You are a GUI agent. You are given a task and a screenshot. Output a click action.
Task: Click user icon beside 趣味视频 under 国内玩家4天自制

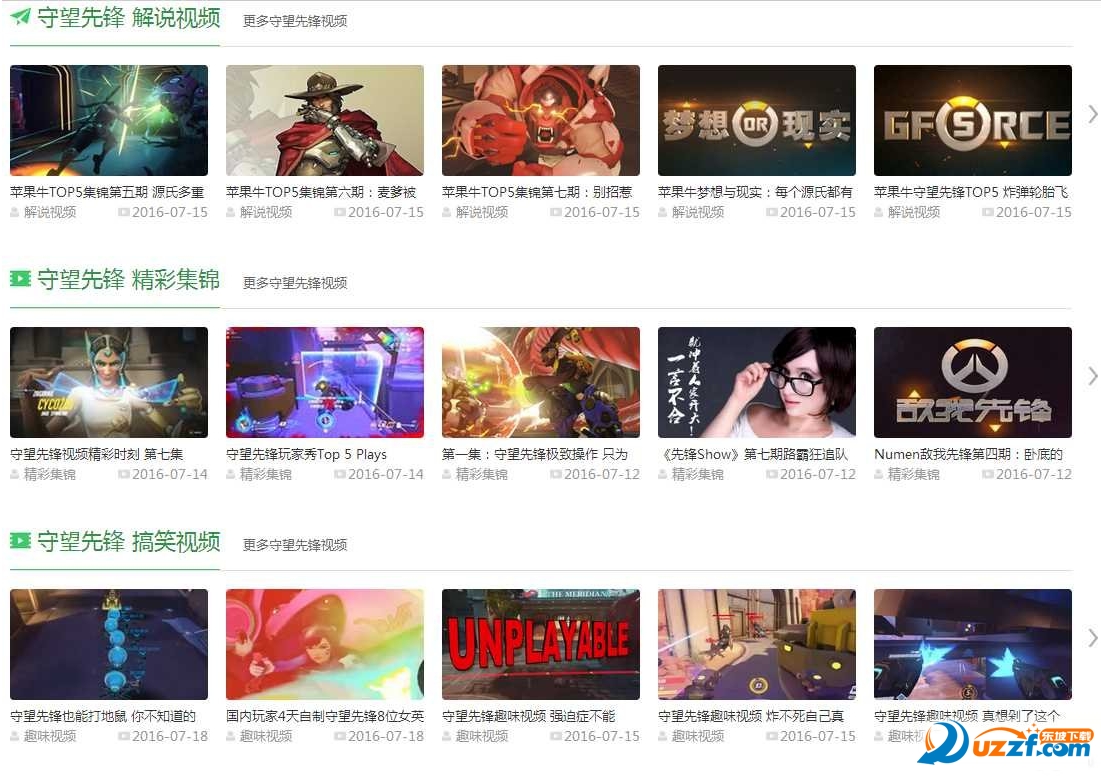point(231,736)
